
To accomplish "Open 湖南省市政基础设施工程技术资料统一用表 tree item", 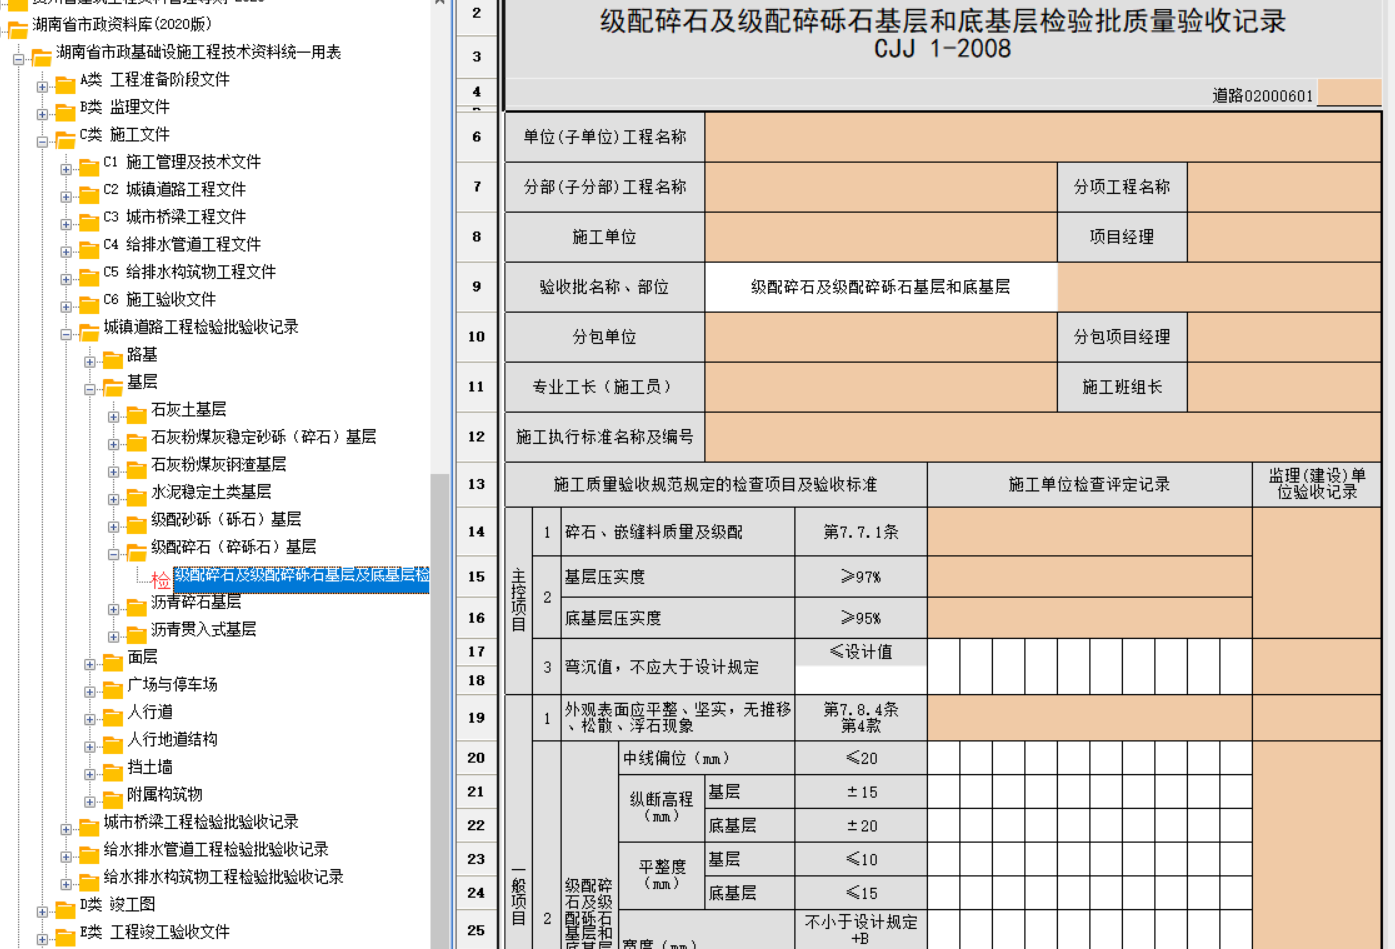I will (x=198, y=52).
